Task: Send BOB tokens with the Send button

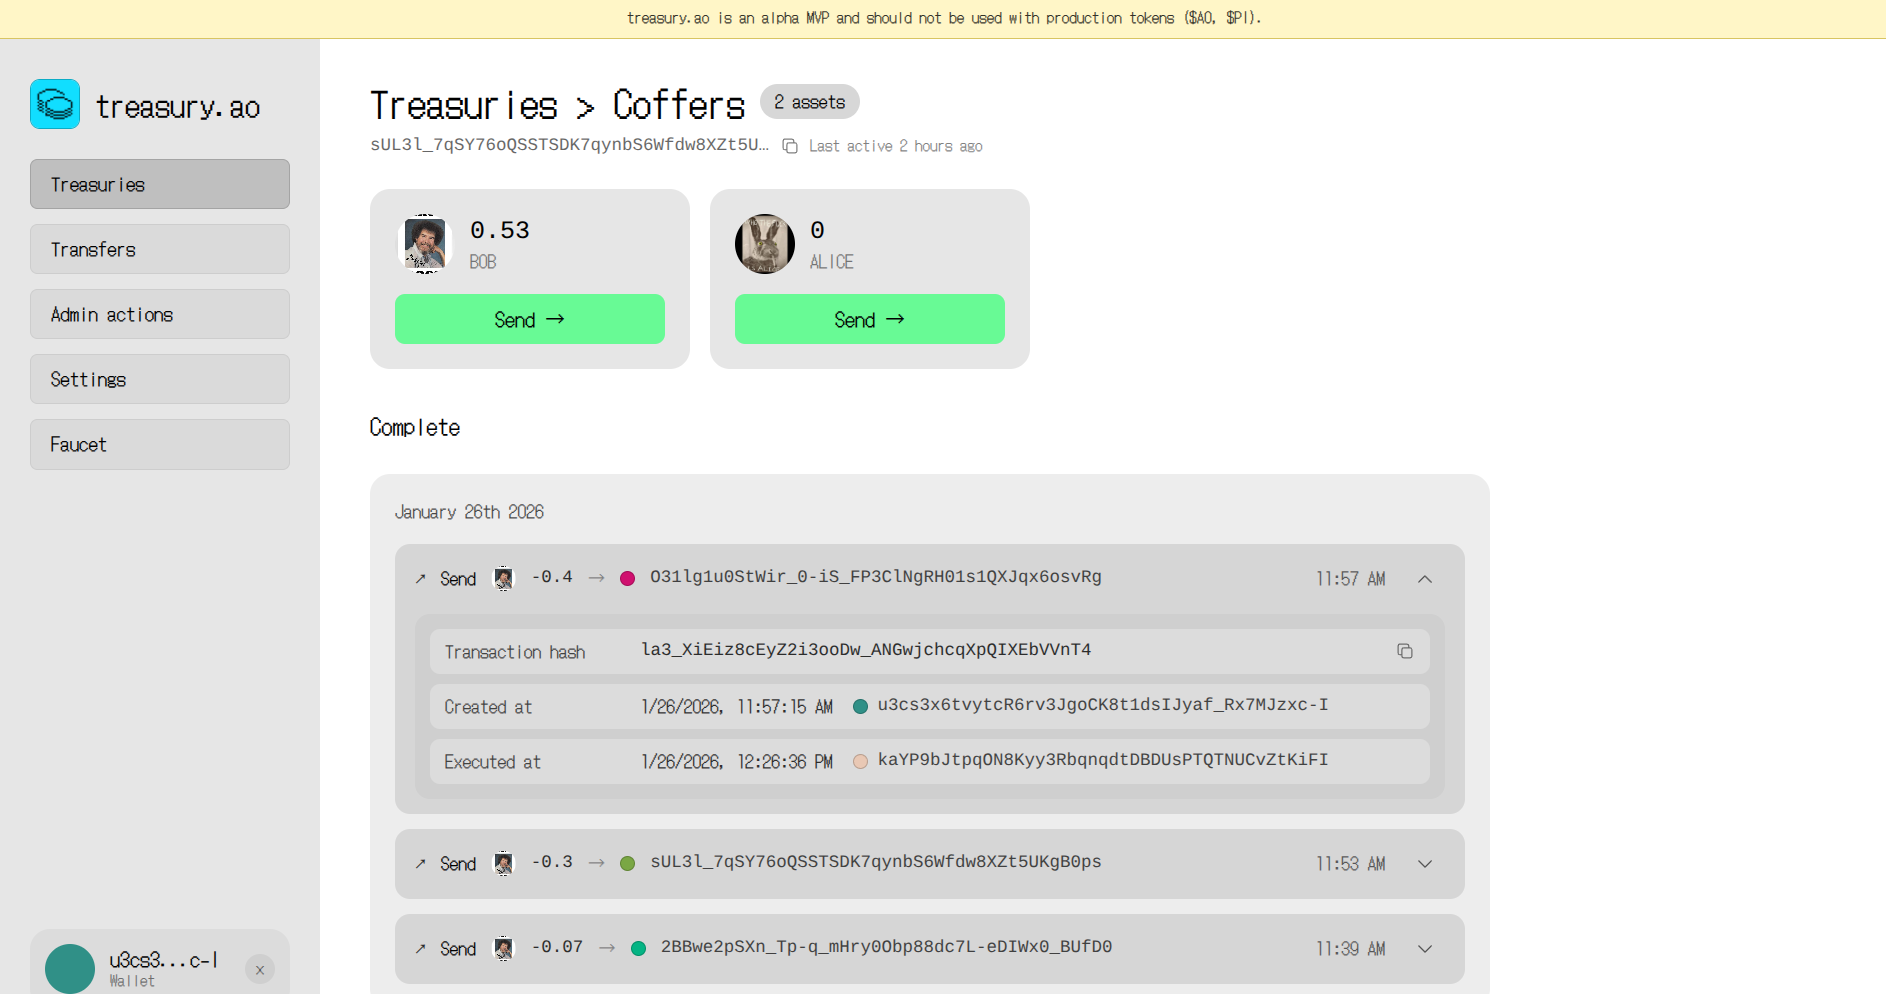Action: click(530, 319)
